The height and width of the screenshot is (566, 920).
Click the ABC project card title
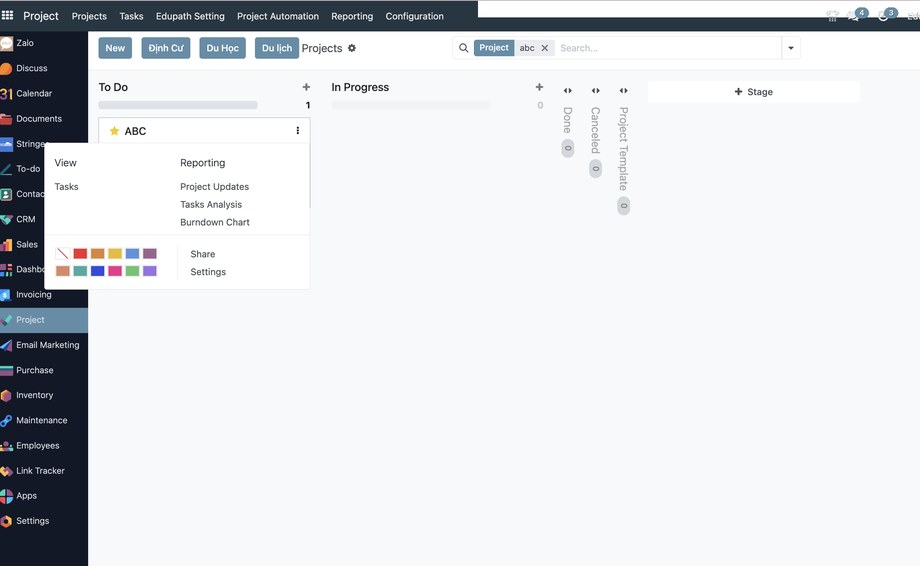pyautogui.click(x=135, y=131)
